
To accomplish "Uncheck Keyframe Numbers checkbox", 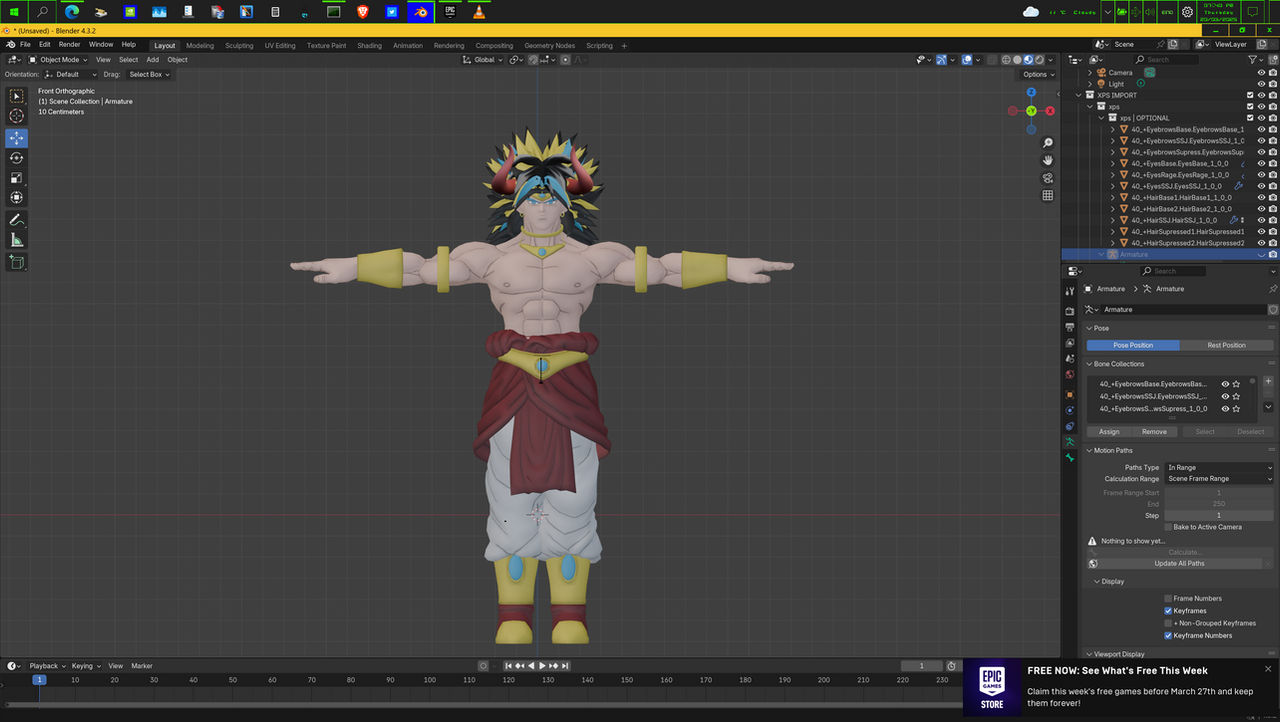I will click(1168, 635).
